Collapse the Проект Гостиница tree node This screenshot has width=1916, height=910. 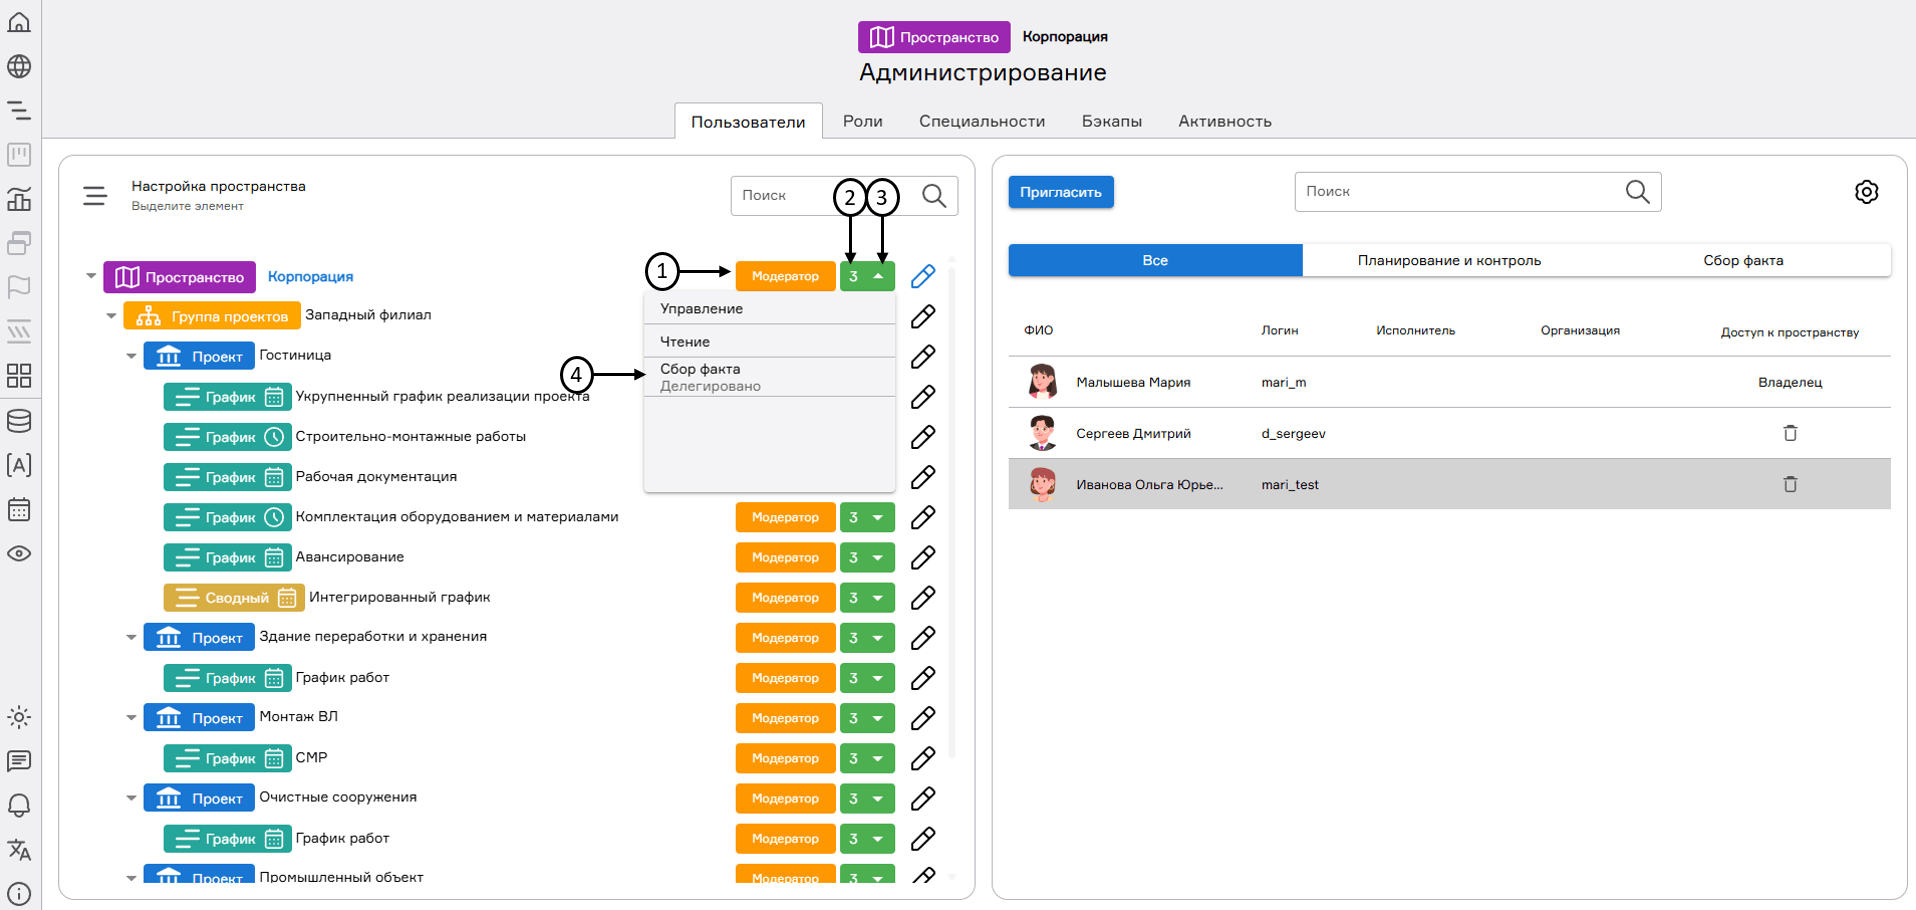(131, 356)
